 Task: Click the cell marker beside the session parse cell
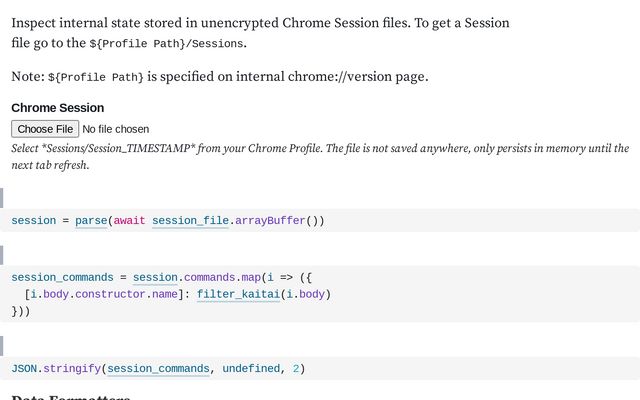point(2,197)
